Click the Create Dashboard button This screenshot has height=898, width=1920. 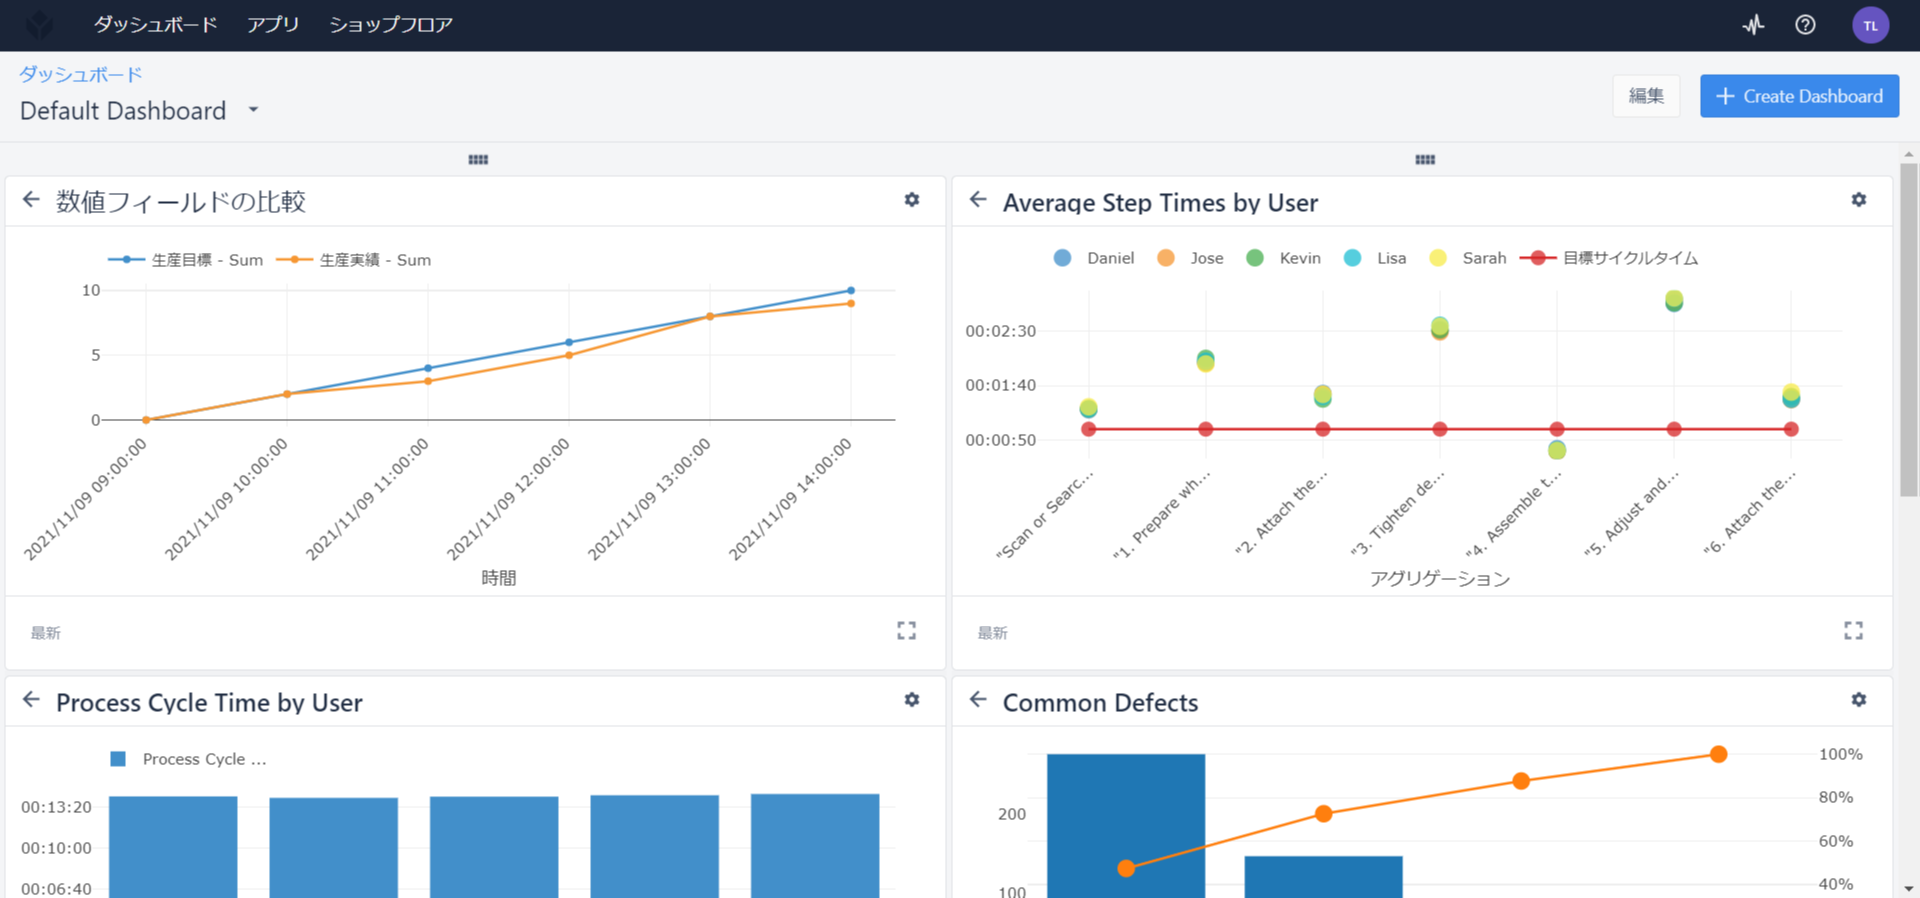pos(1799,96)
